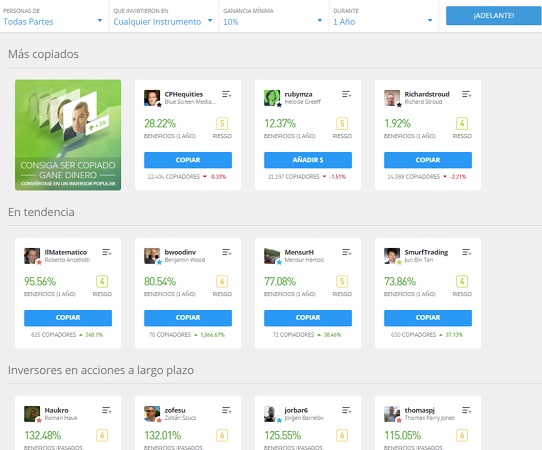Open bwoodinv username link
This screenshot has height=450, width=542.
pos(180,252)
